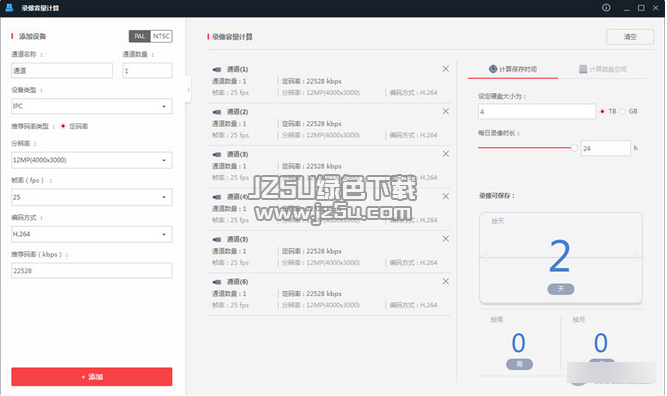
Task: Choose the GB disk size unit
Action: [x=622, y=111]
